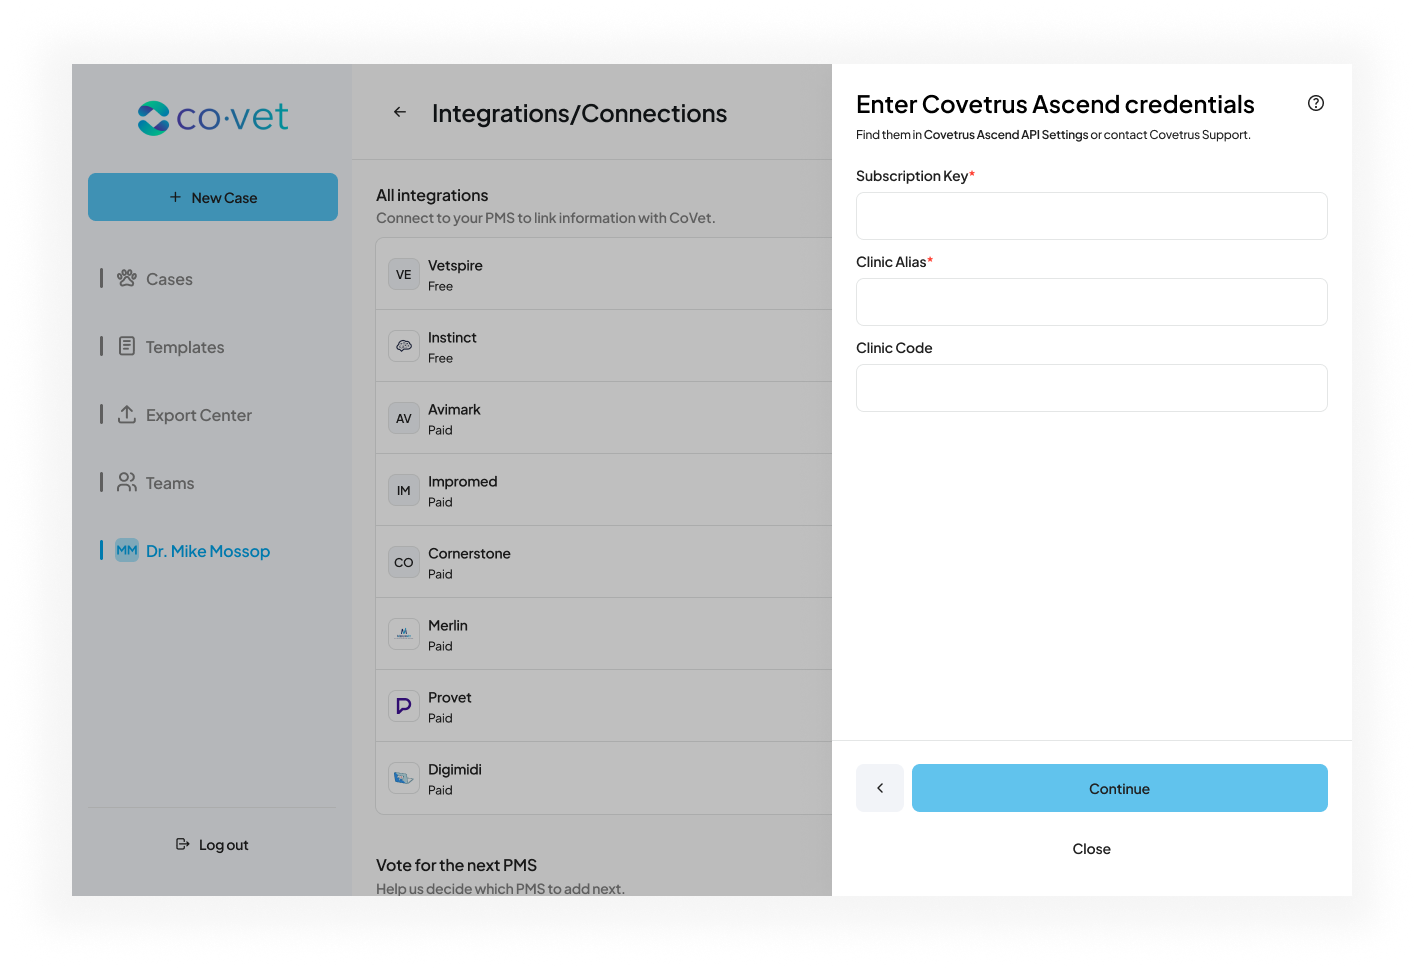Click the Instinct logo icon

(404, 346)
